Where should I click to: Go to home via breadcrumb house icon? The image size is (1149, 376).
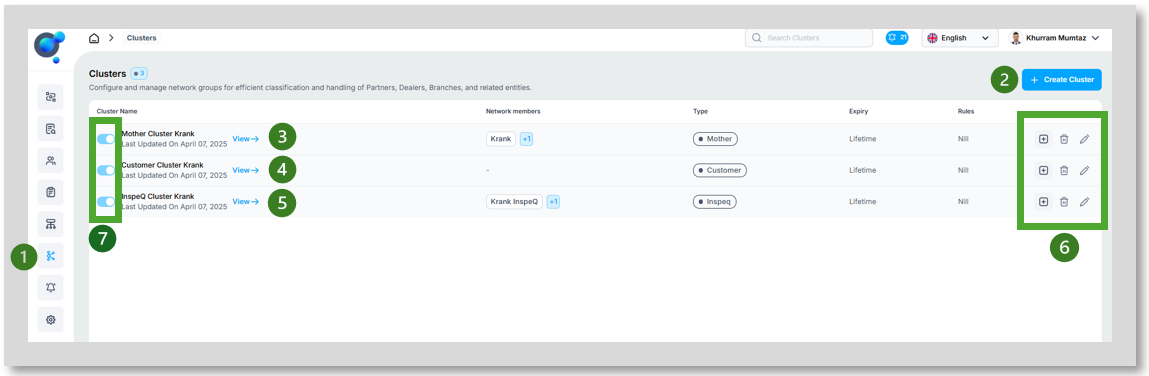coord(94,38)
